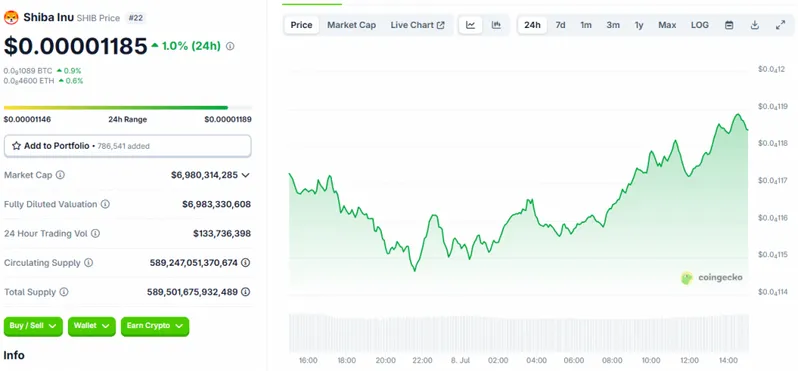The width and height of the screenshot is (798, 371).
Task: Open the Wallet dropdown
Action: coord(92,326)
